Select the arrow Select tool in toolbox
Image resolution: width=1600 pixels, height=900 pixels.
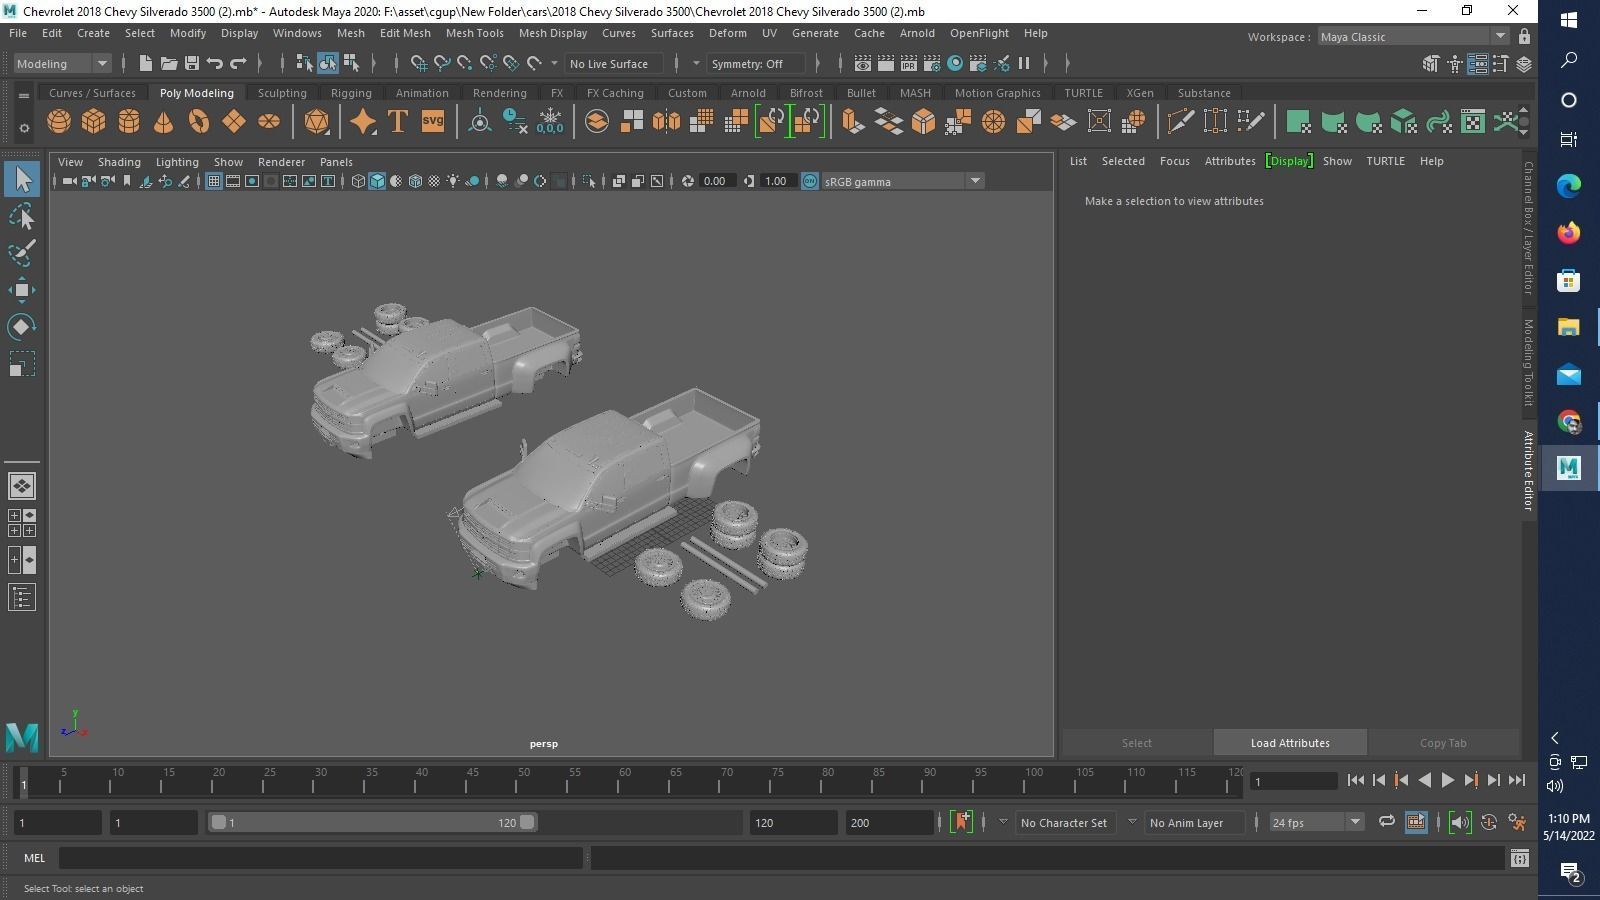(22, 180)
